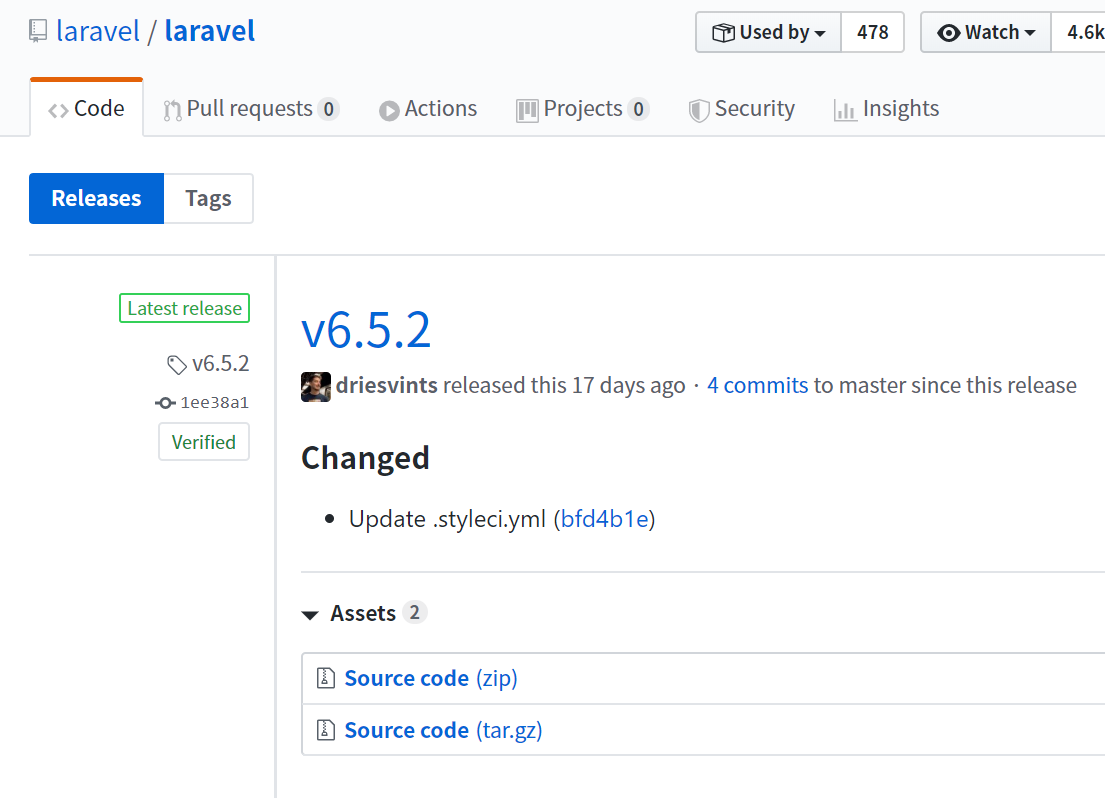The width and height of the screenshot is (1105, 798).
Task: Collapse the Assets section
Action: click(310, 614)
